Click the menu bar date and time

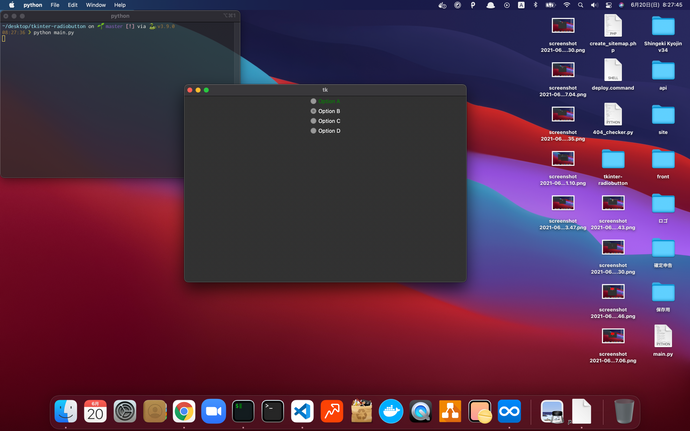click(656, 5)
